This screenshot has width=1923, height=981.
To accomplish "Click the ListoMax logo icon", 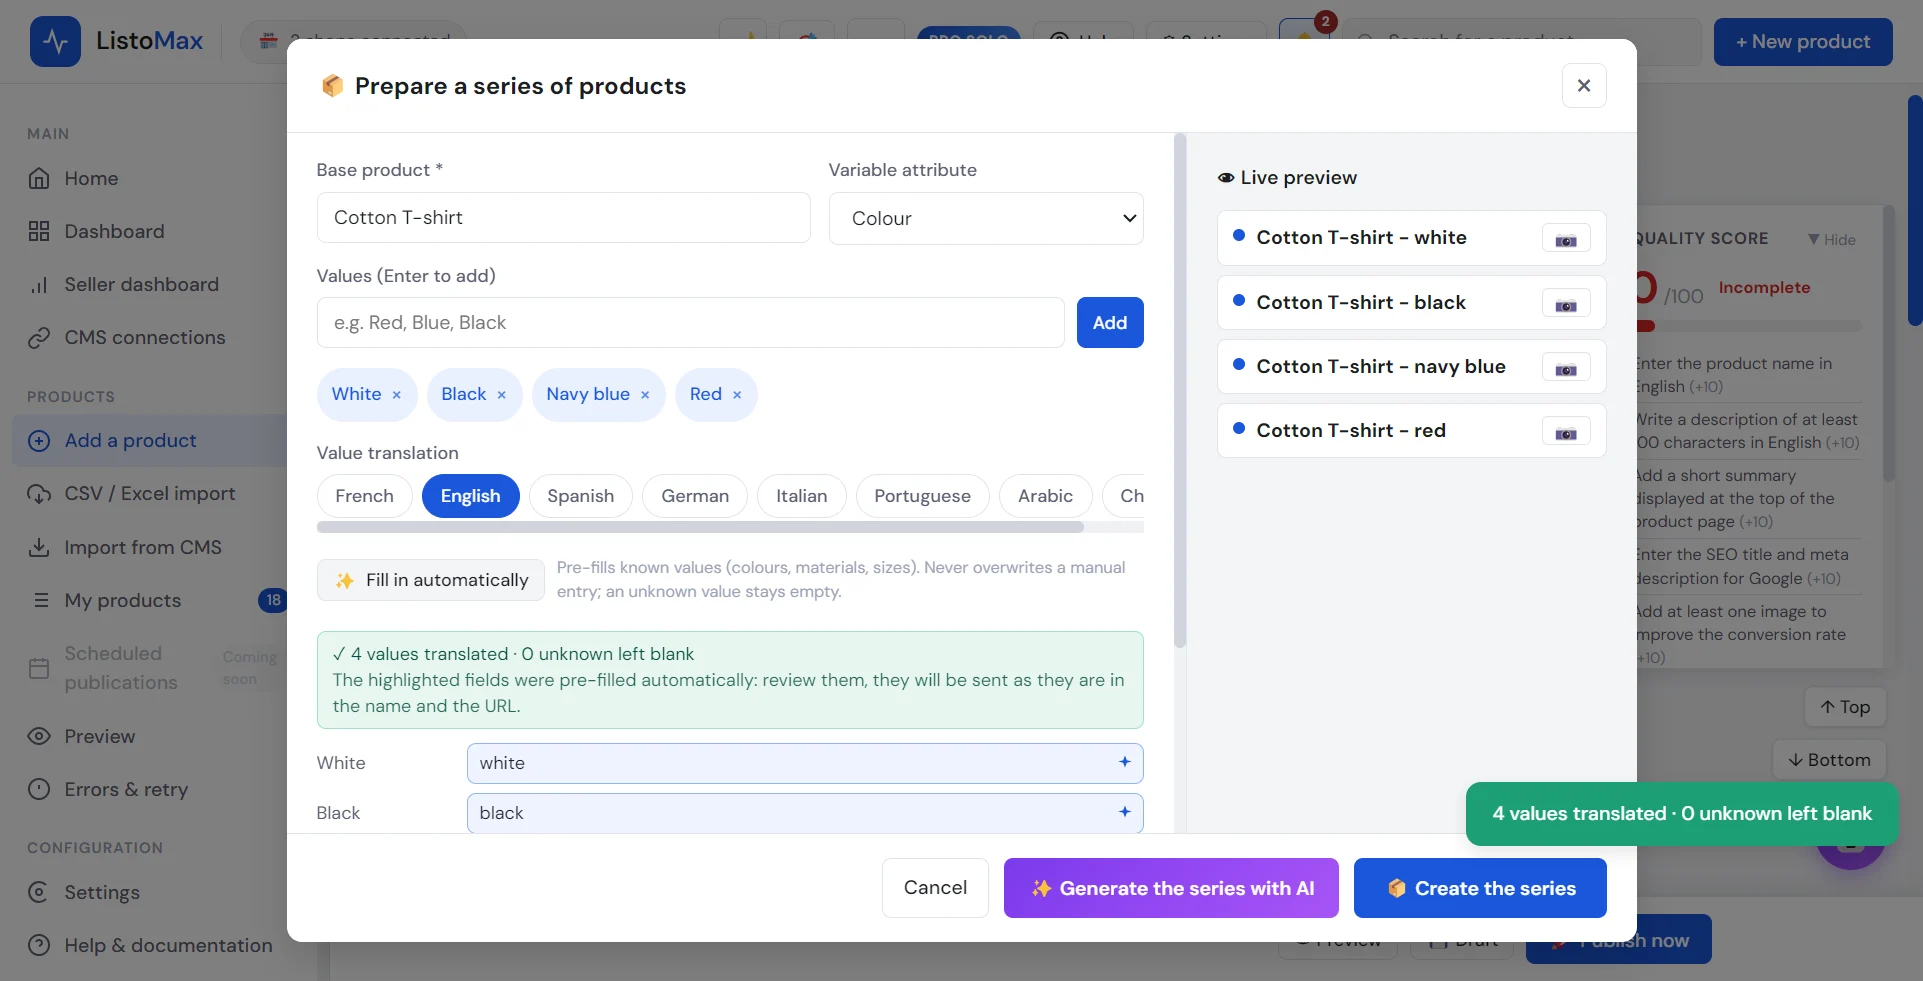I will point(55,41).
